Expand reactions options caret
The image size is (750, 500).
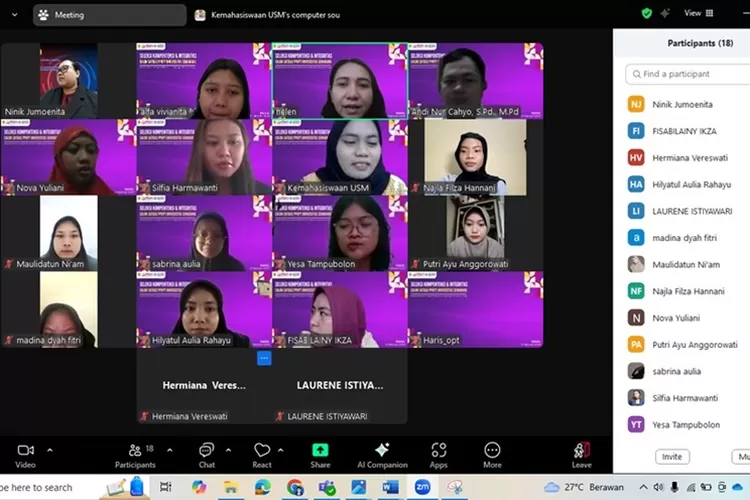280,450
